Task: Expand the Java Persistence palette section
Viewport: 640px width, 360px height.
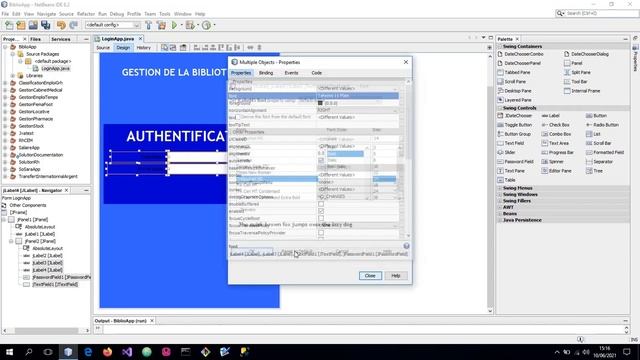Action: click(x=500, y=220)
